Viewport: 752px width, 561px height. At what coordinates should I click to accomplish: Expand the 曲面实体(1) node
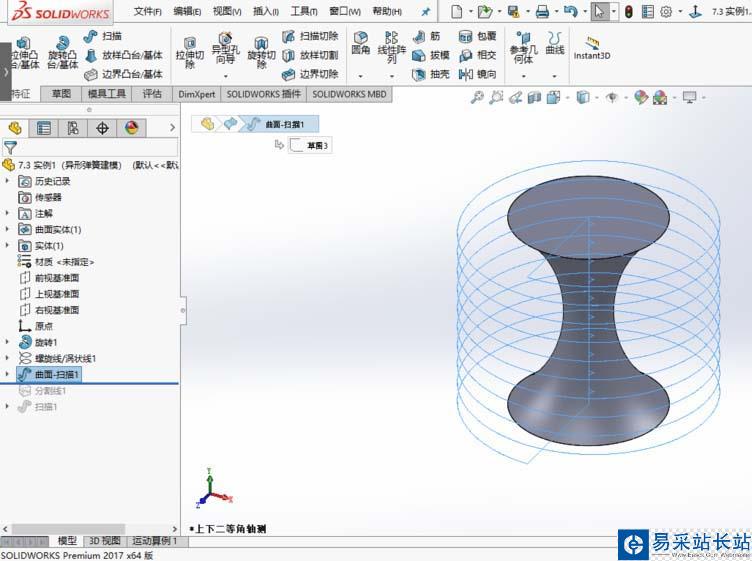tap(7, 229)
